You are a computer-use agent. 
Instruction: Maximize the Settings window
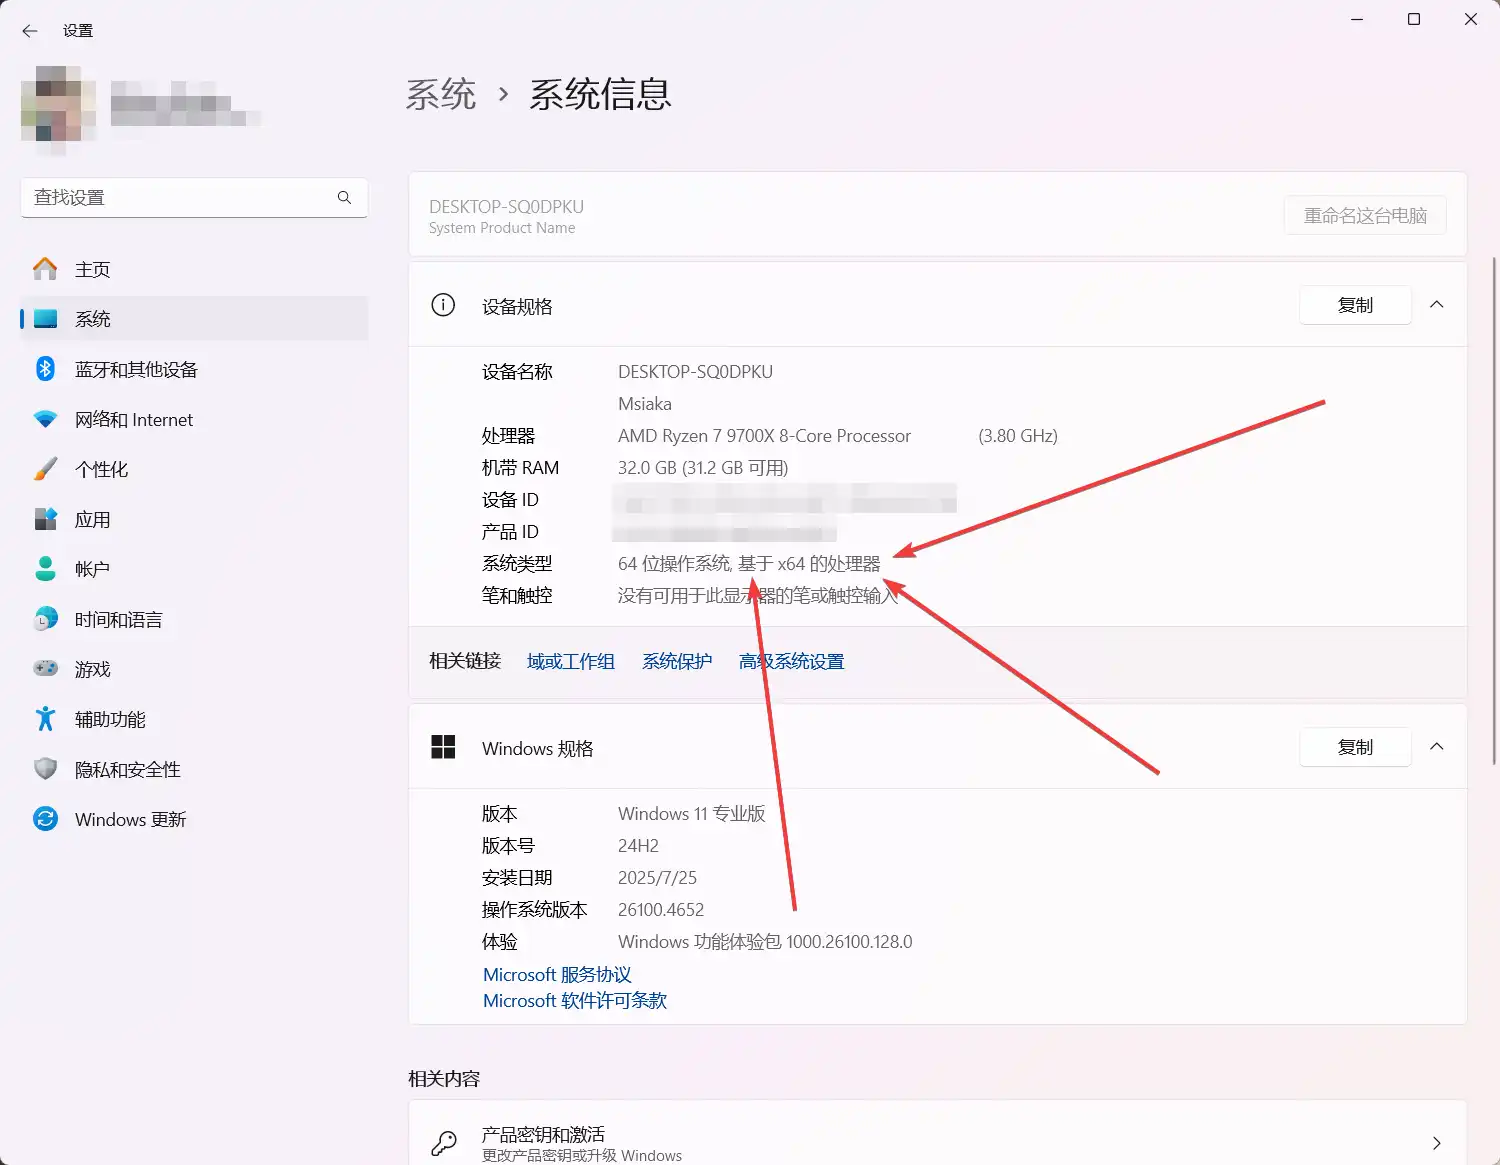[1414, 19]
